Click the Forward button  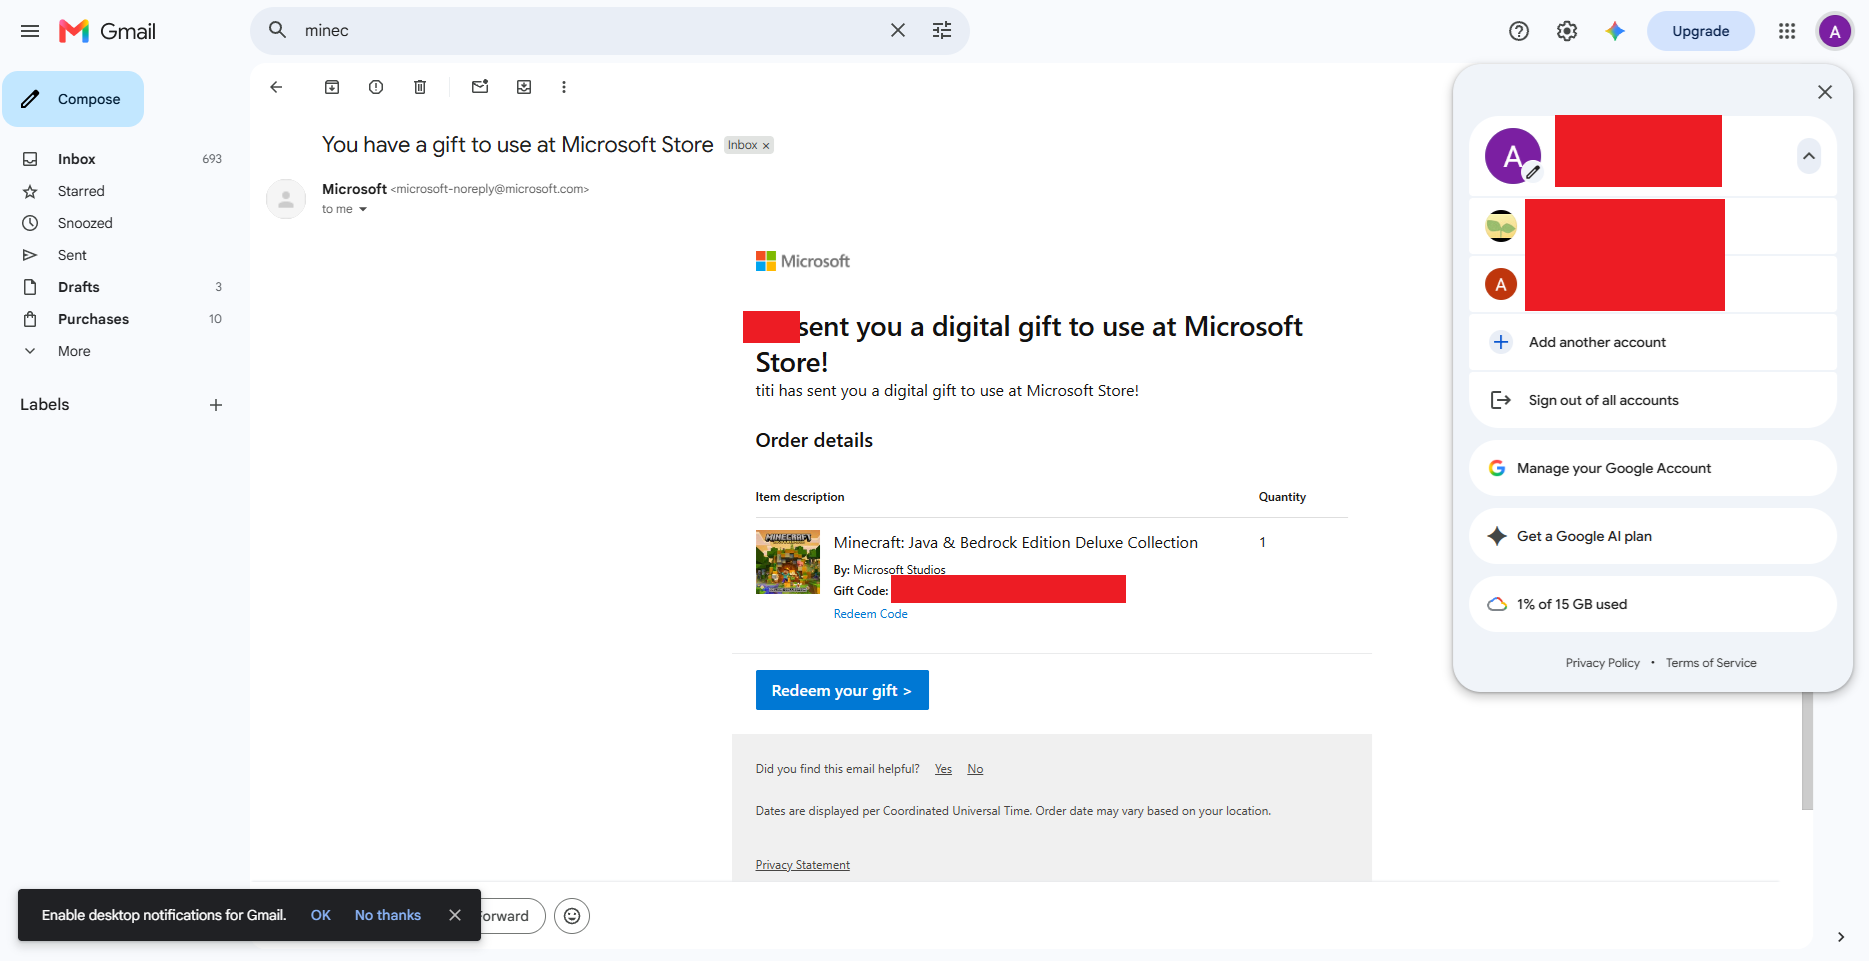[512, 916]
